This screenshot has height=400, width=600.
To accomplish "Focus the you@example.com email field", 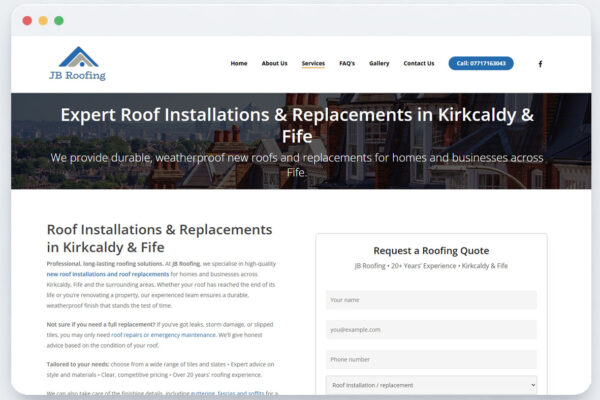I will click(x=431, y=329).
